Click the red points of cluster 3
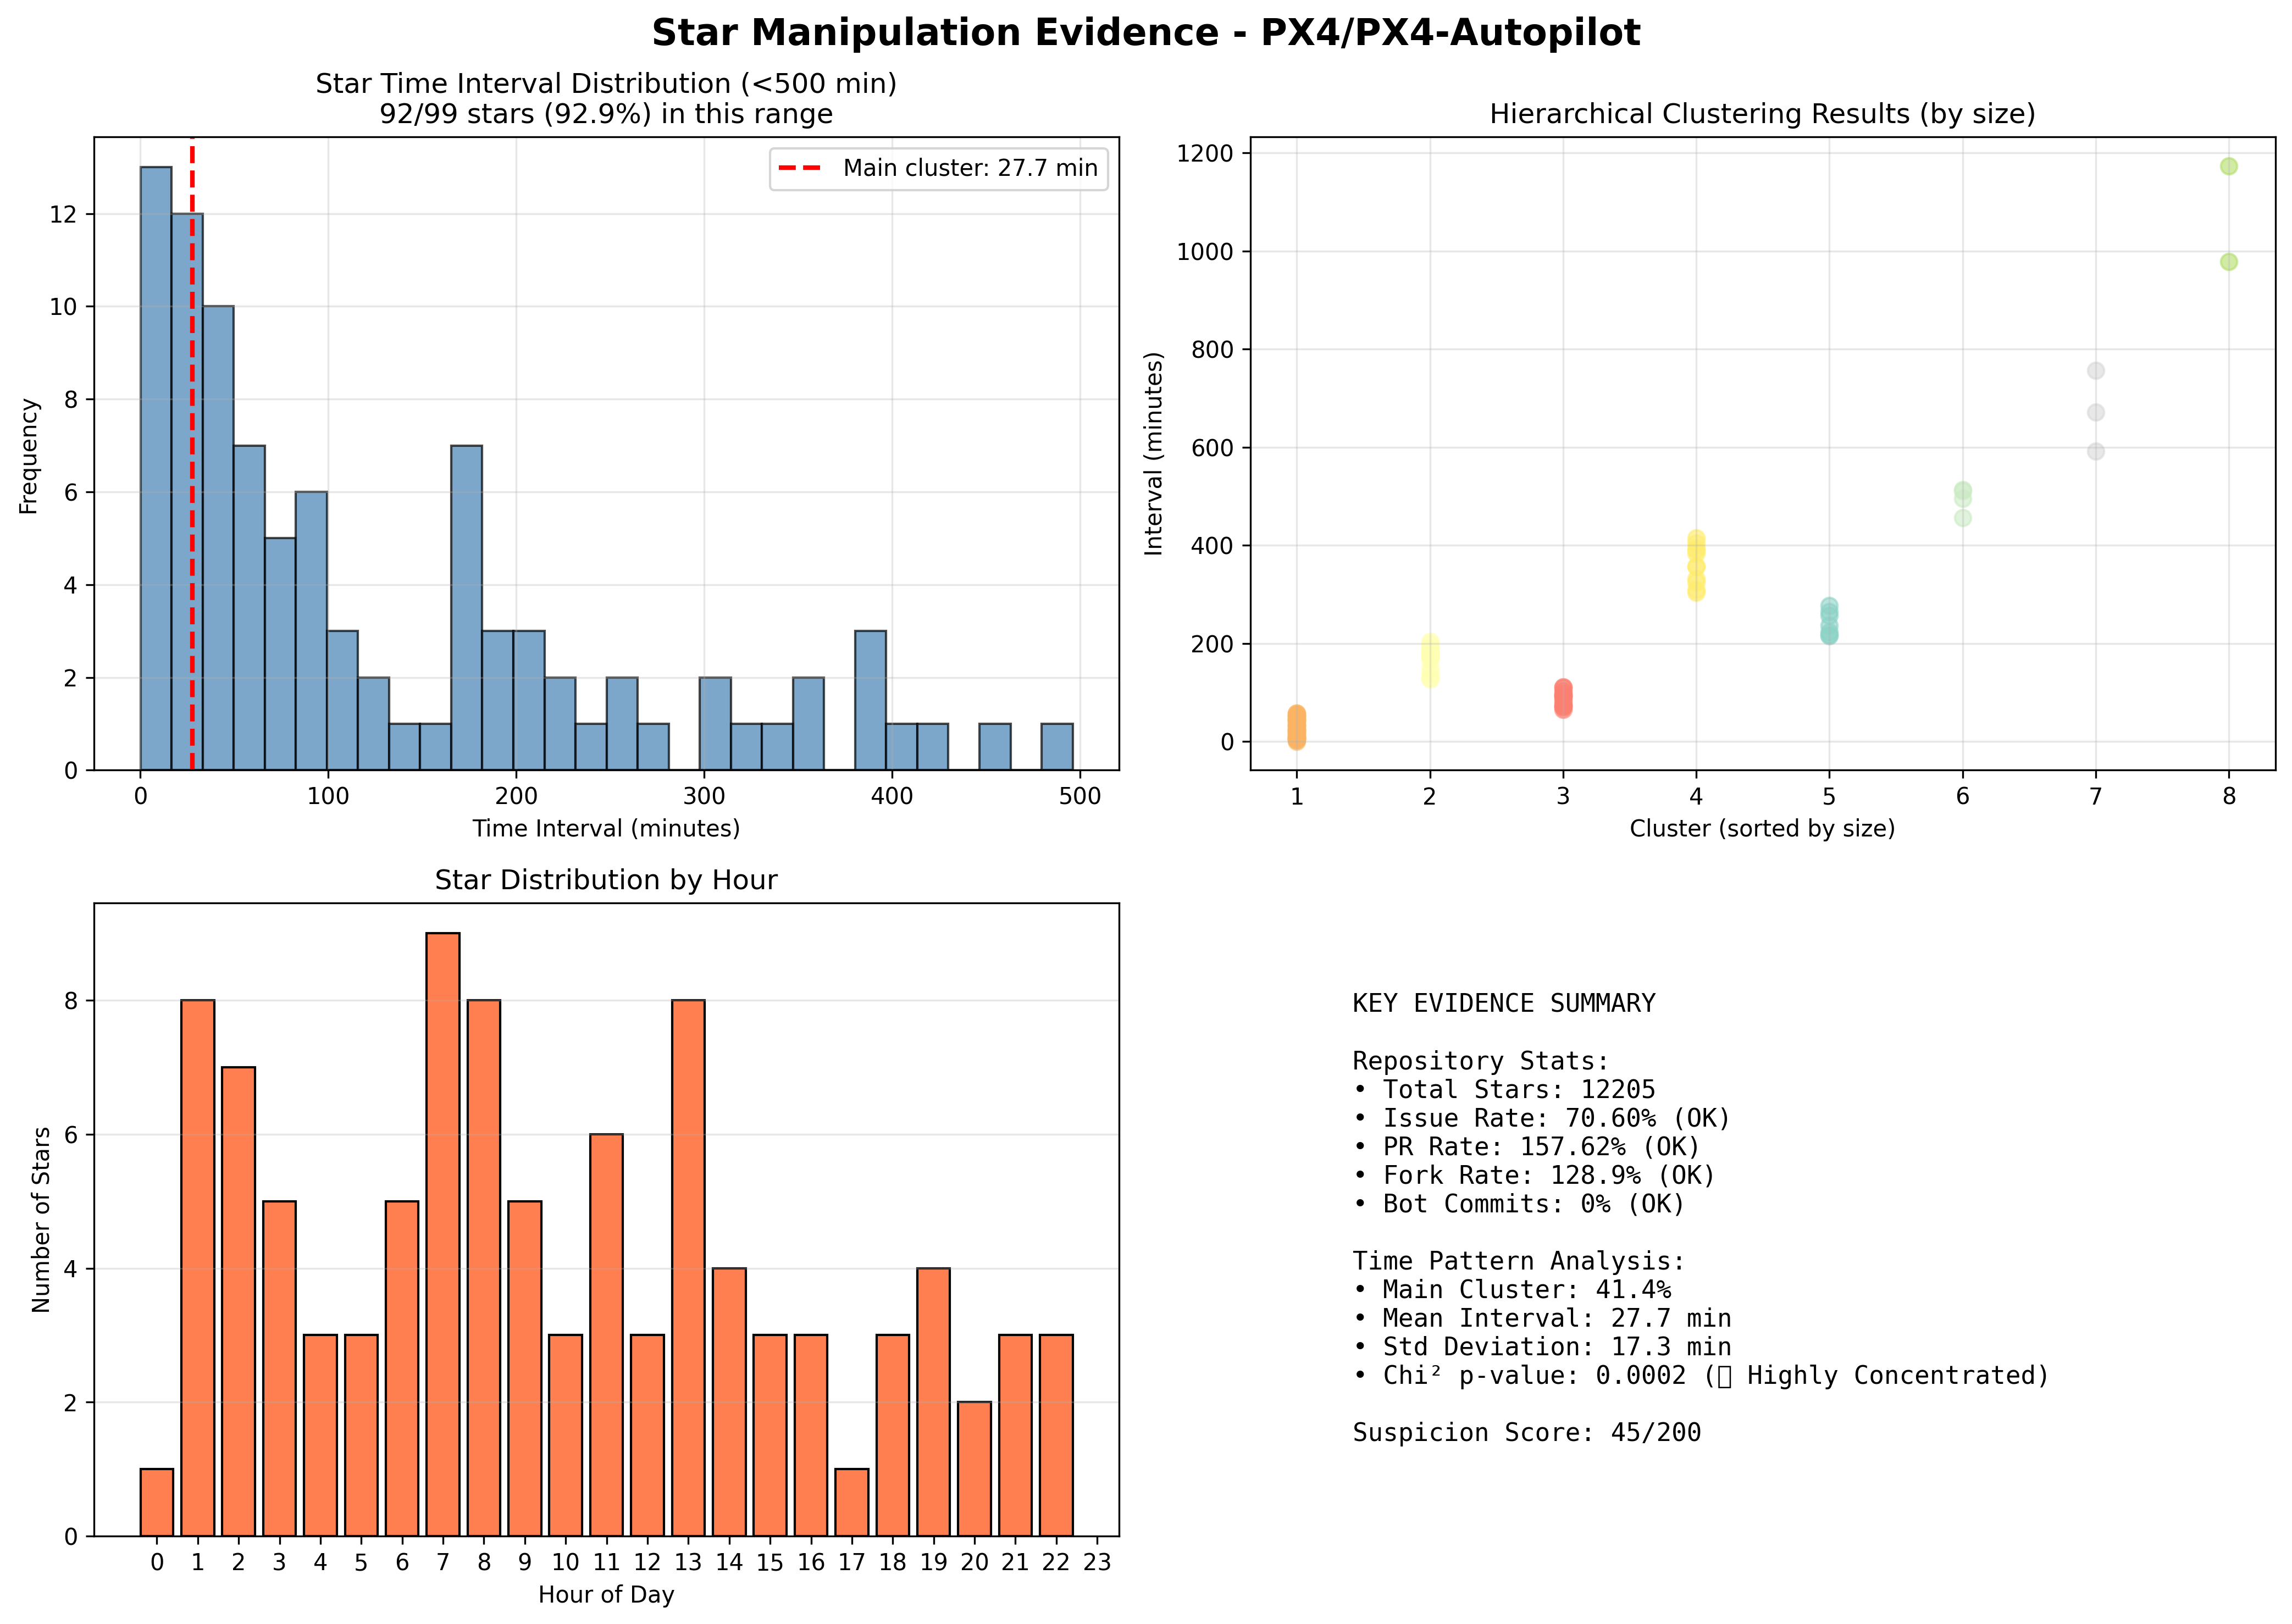The width and height of the screenshot is (2292, 1624). pyautogui.click(x=1563, y=698)
